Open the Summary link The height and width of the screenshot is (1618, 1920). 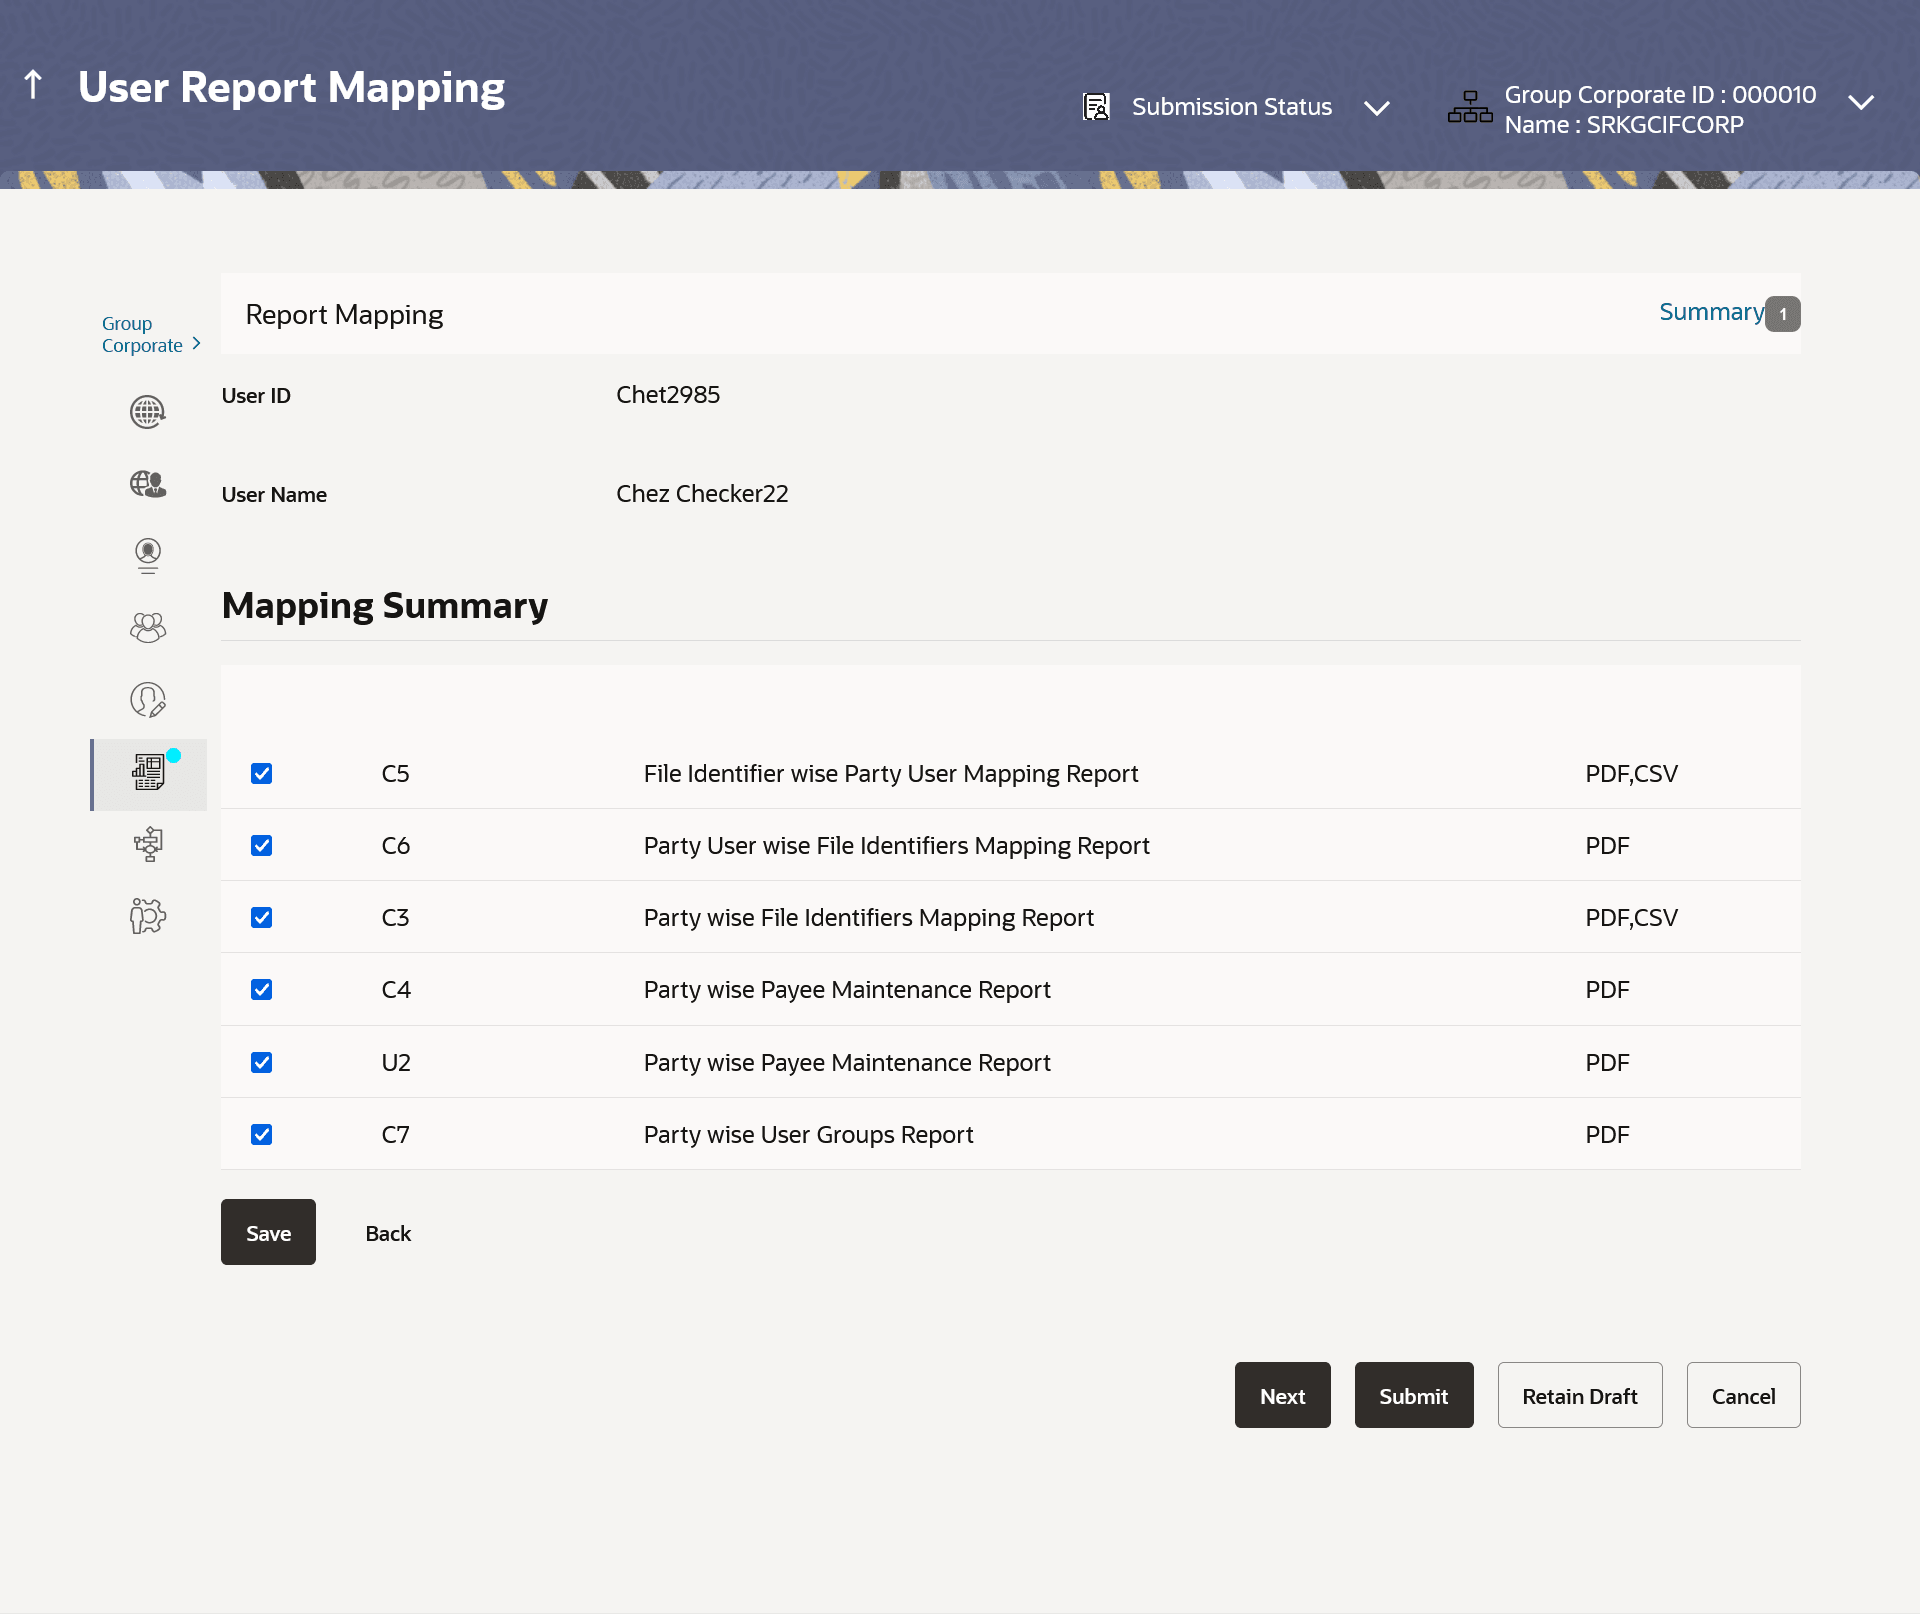pyautogui.click(x=1710, y=312)
